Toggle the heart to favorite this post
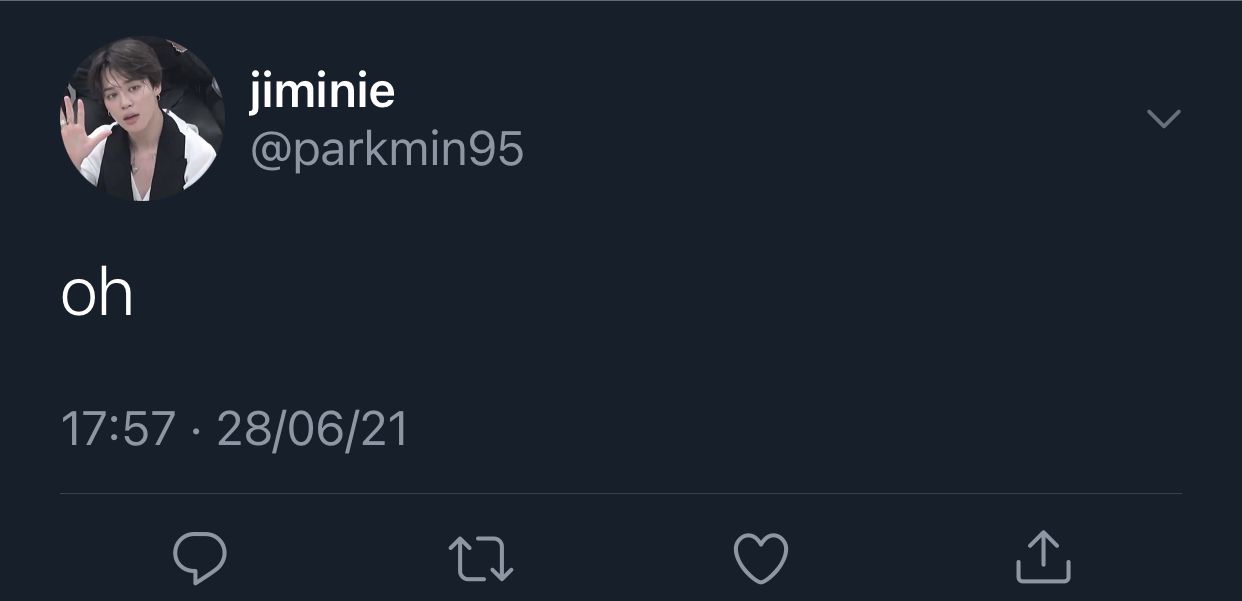Image resolution: width=1242 pixels, height=601 pixels. (761, 558)
